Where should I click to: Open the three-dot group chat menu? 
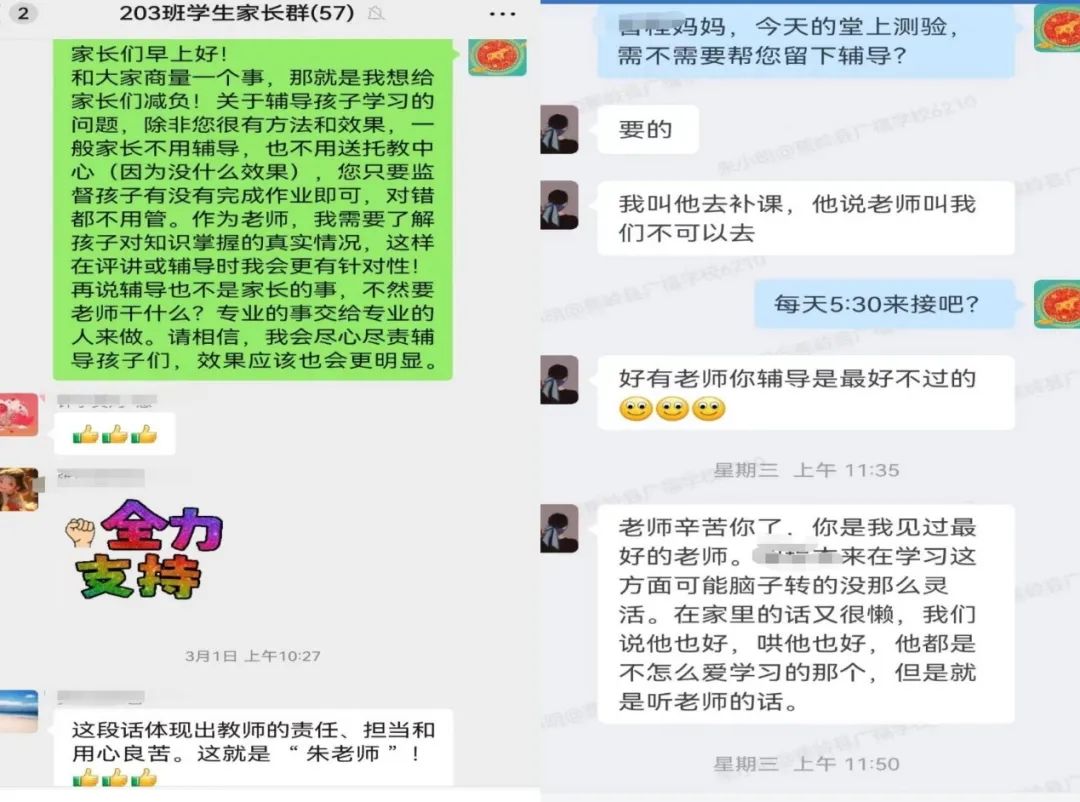click(502, 14)
